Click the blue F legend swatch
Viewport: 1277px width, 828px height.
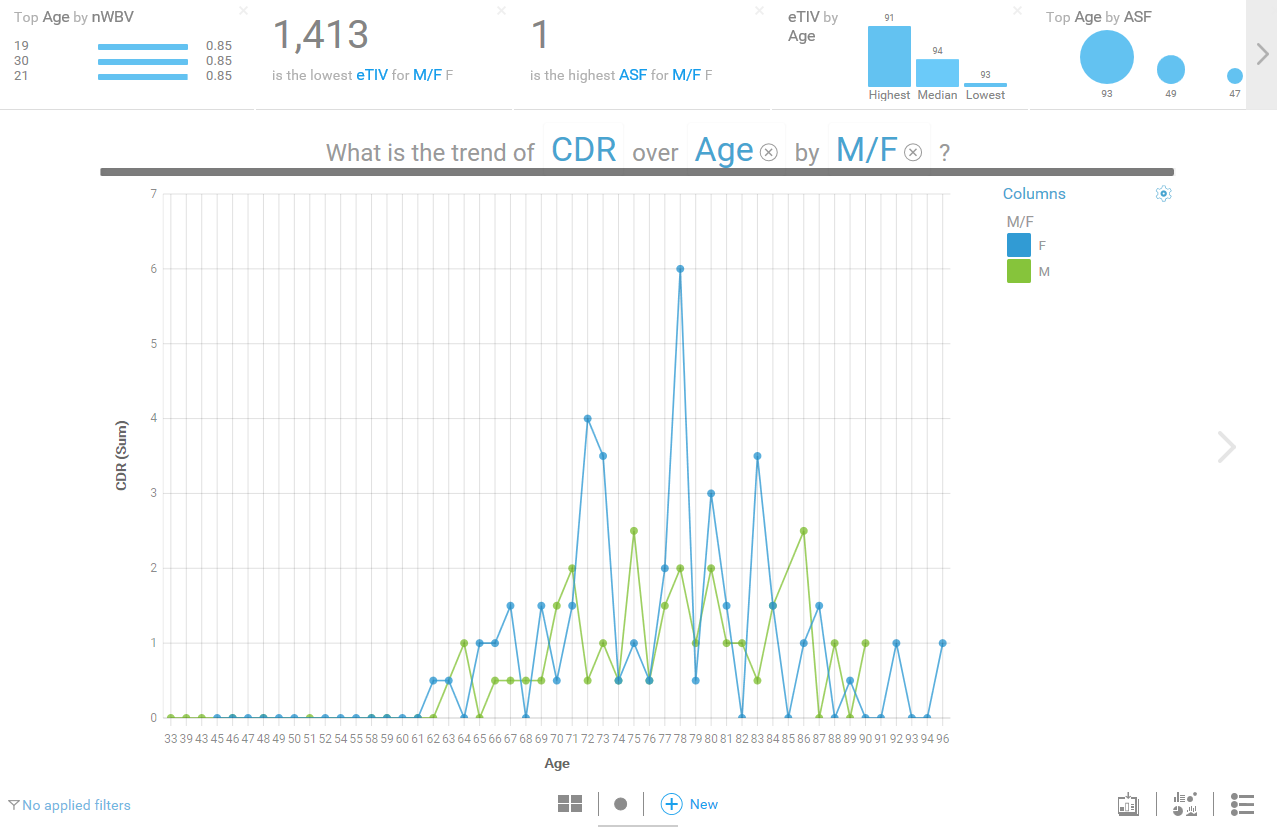[1019, 245]
